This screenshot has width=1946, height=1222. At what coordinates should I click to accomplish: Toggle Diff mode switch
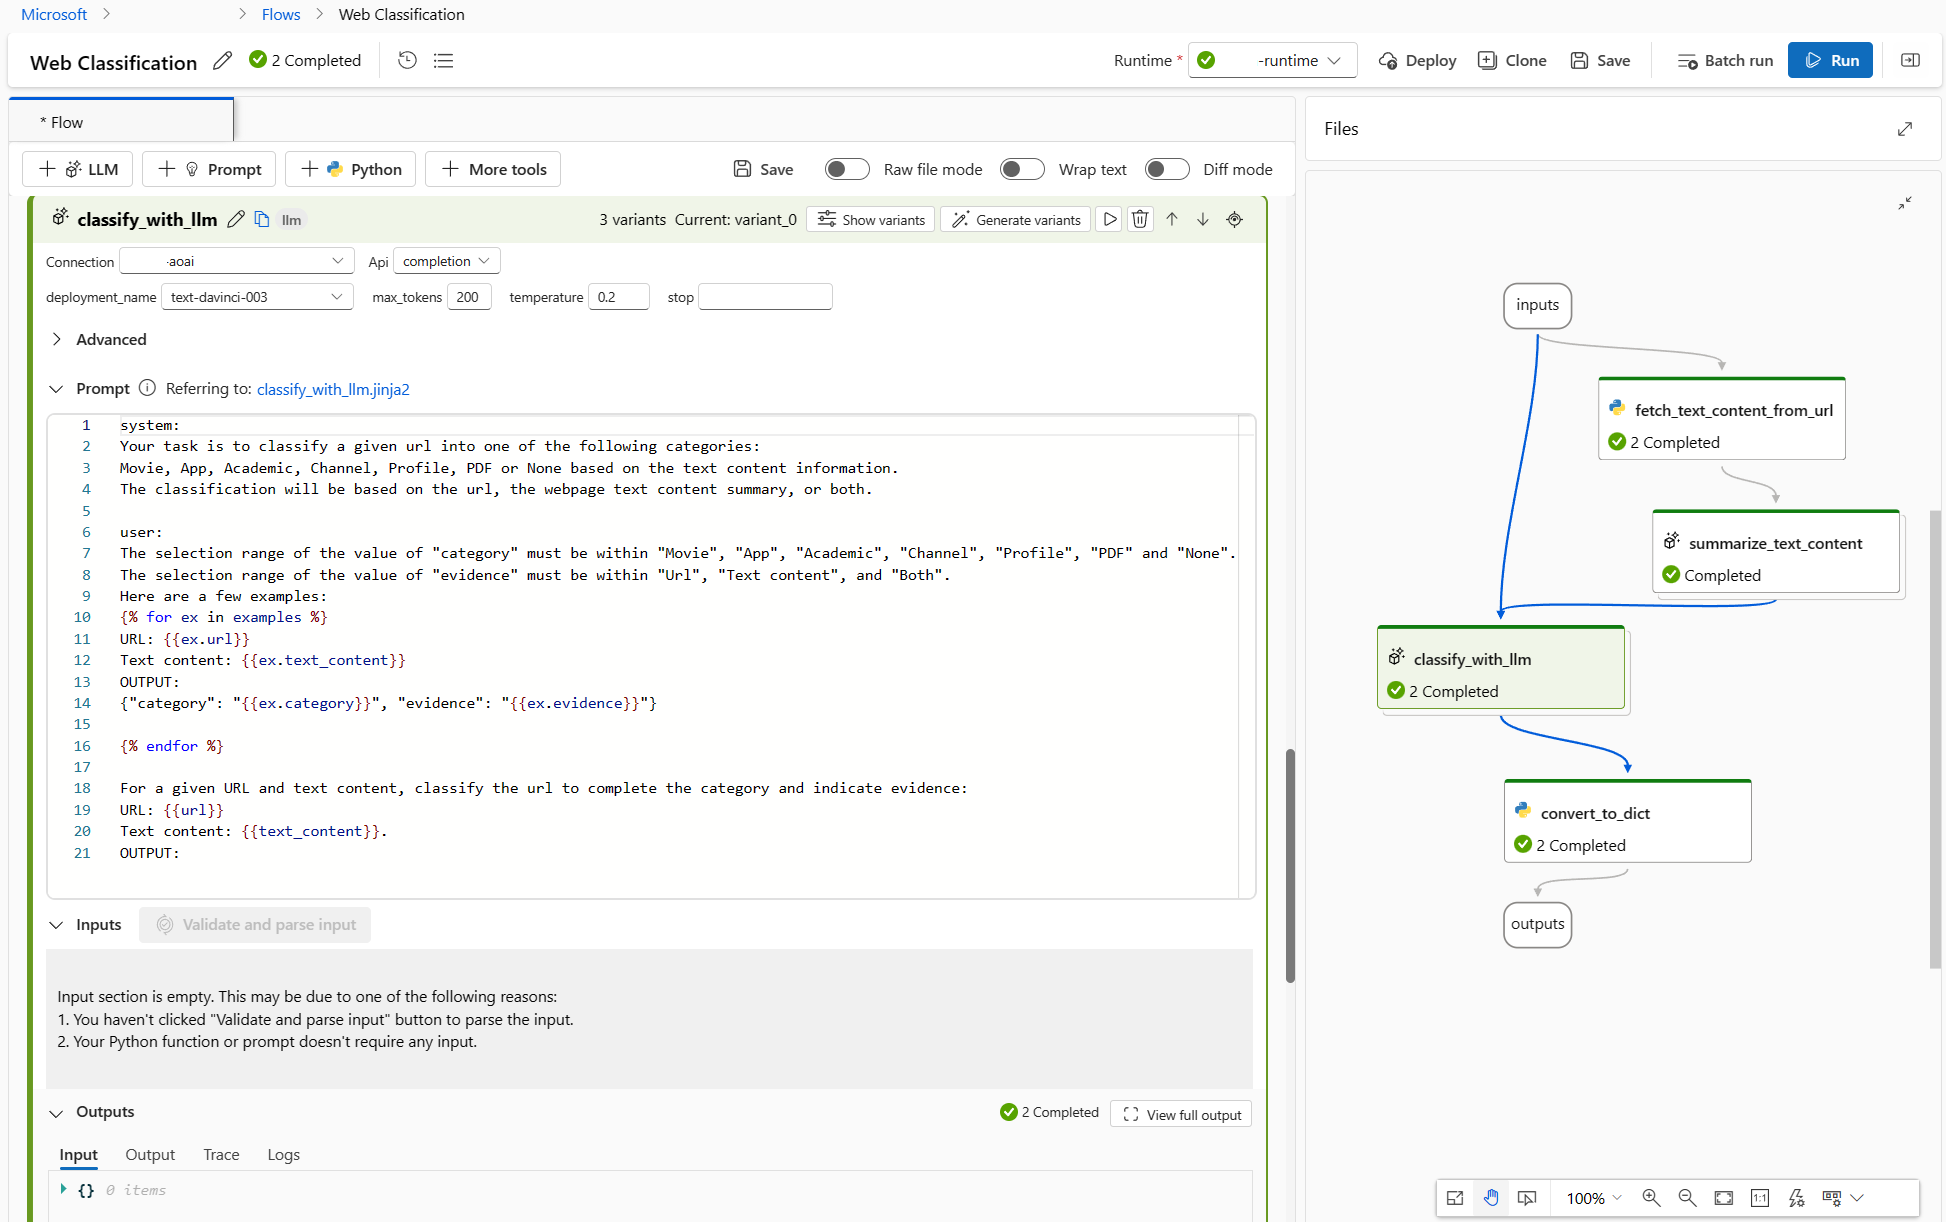click(x=1162, y=168)
